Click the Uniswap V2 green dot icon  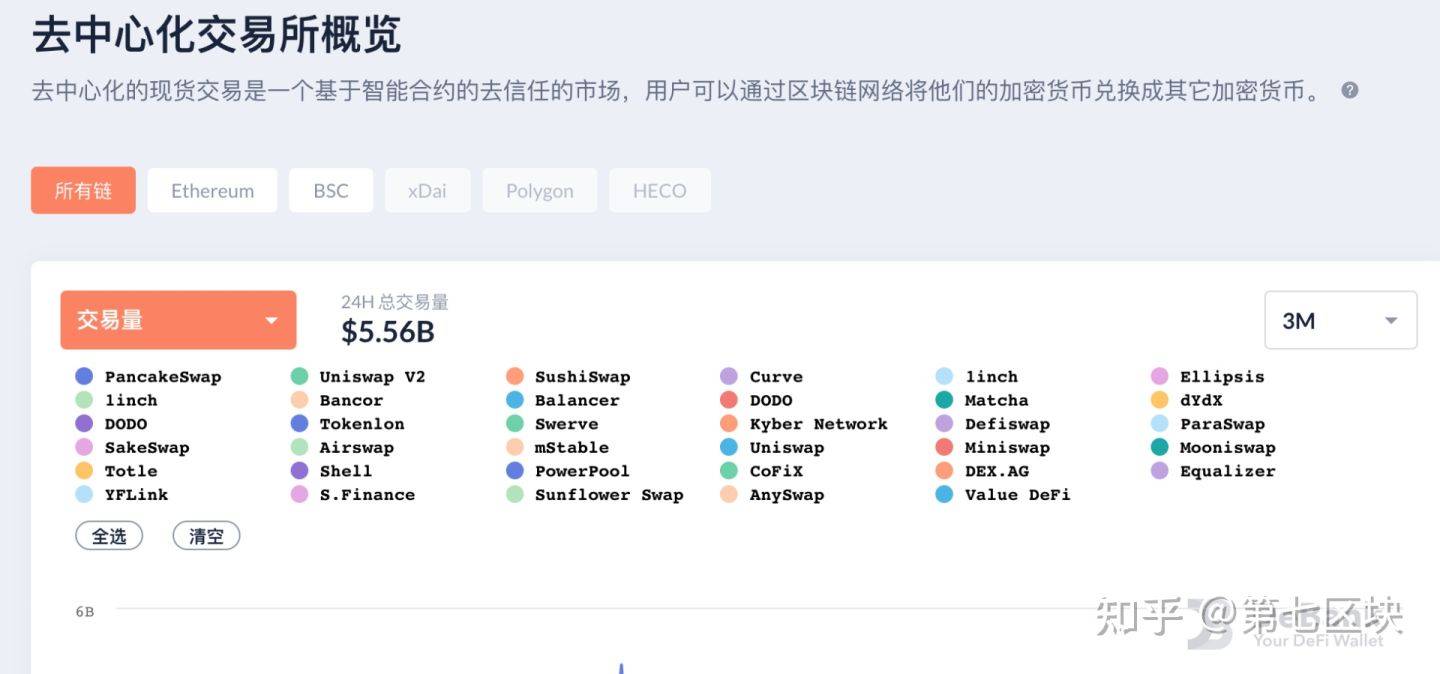click(298, 376)
